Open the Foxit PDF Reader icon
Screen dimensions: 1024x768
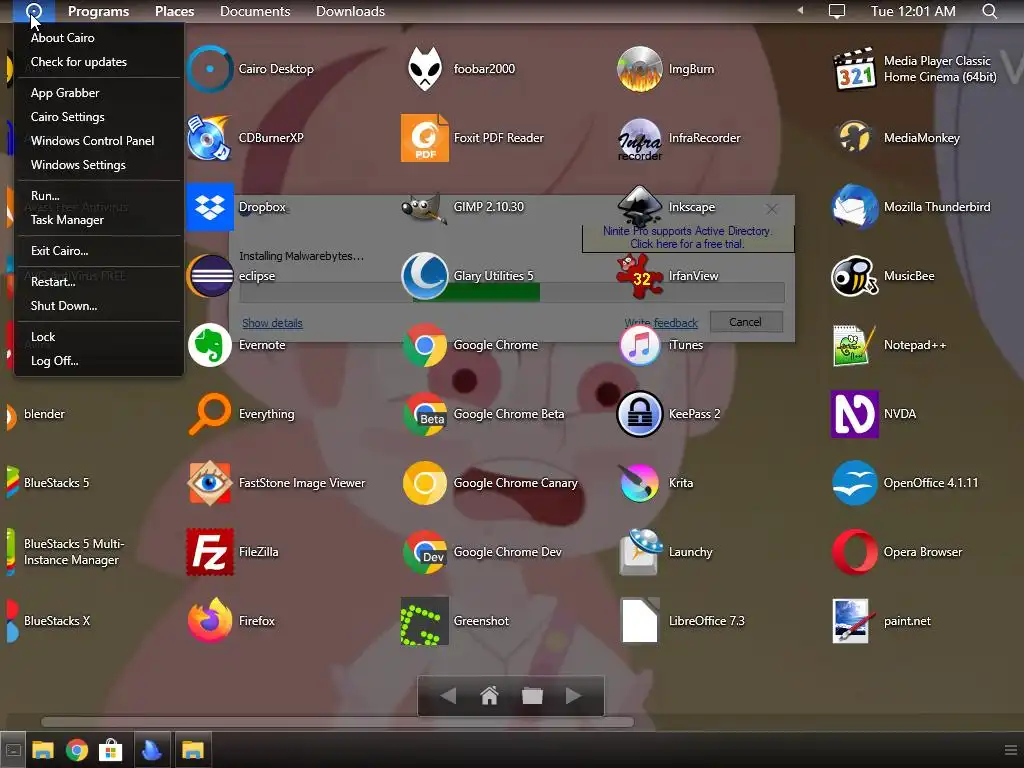[424, 138]
